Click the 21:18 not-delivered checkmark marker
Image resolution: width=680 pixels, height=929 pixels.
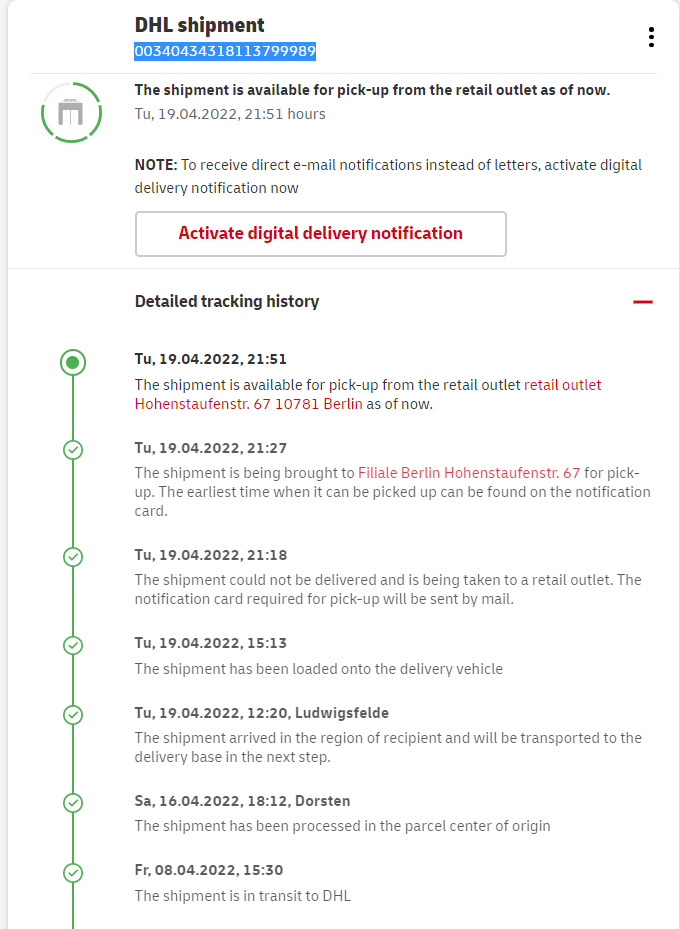[x=73, y=556]
